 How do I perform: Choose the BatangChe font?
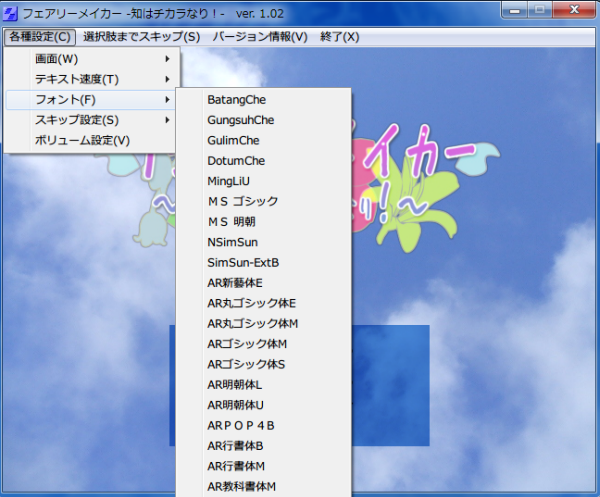pos(237,100)
